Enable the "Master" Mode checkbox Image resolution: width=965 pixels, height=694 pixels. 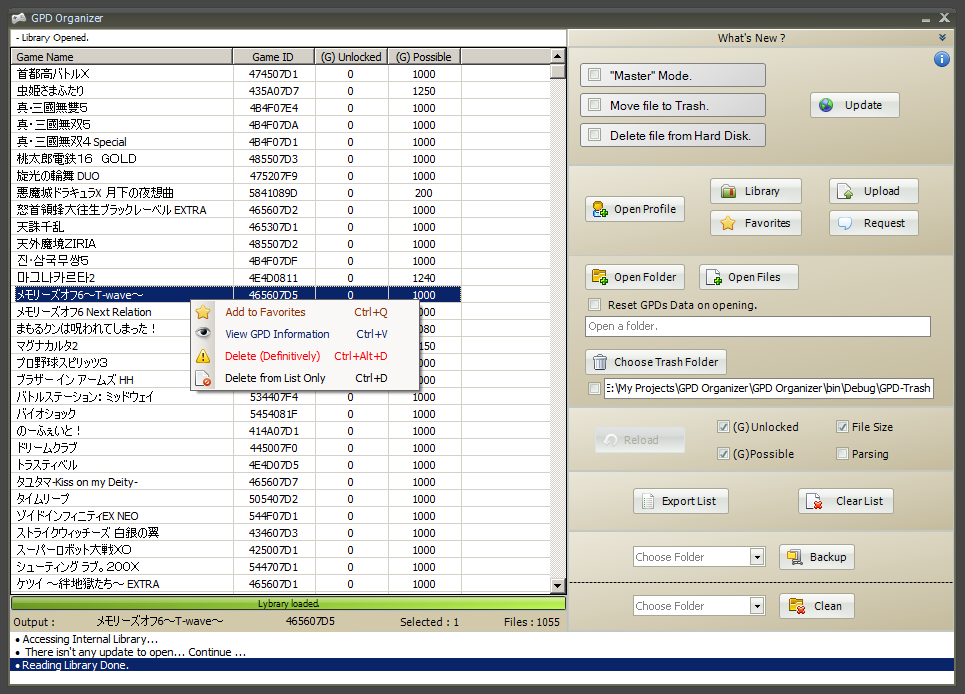point(595,75)
